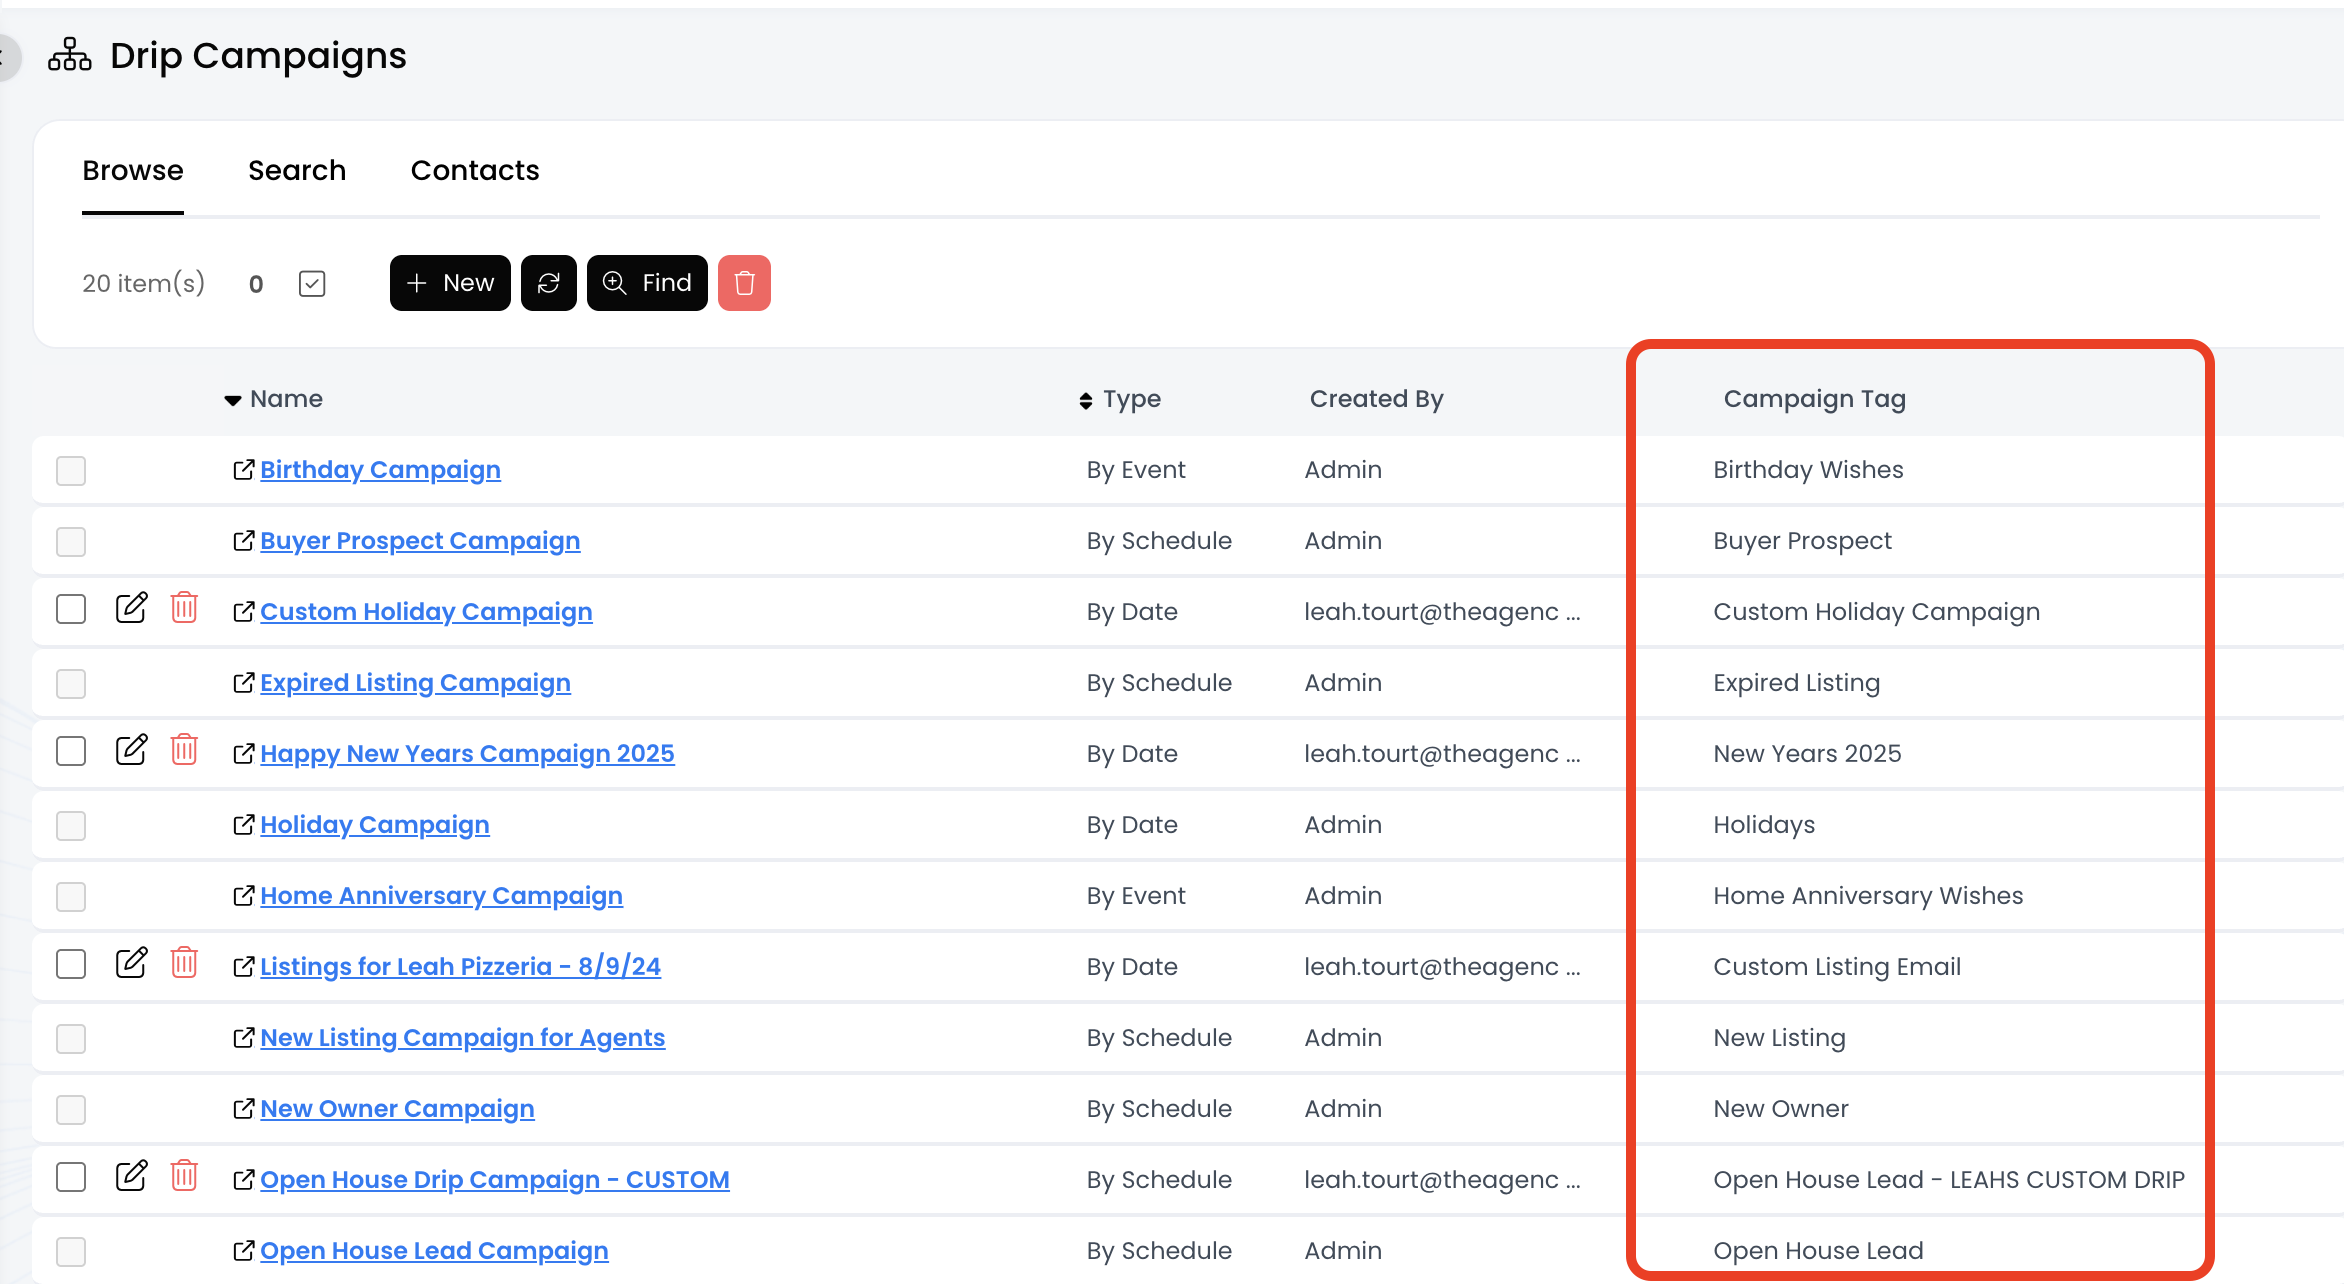
Task: Click edit pencil for Listings for Leah Pizzeria
Action: pyautogui.click(x=131, y=963)
